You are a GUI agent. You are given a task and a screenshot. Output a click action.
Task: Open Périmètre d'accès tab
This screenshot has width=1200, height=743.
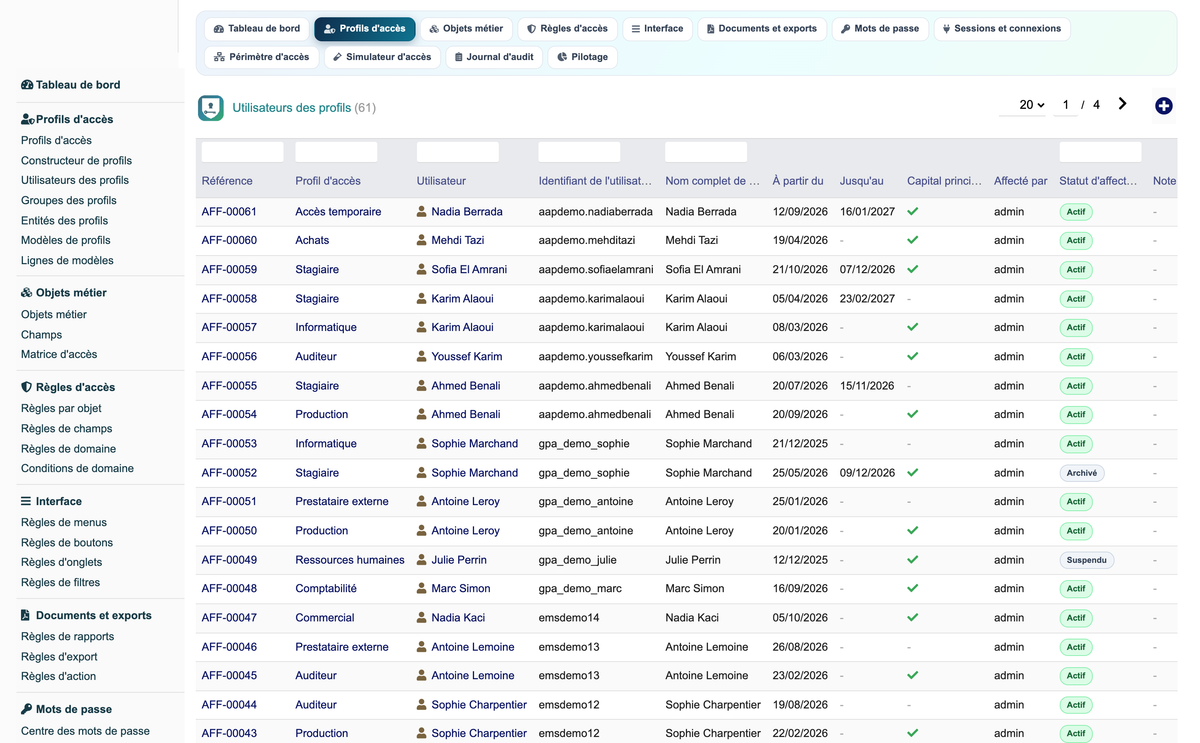click(x=262, y=57)
